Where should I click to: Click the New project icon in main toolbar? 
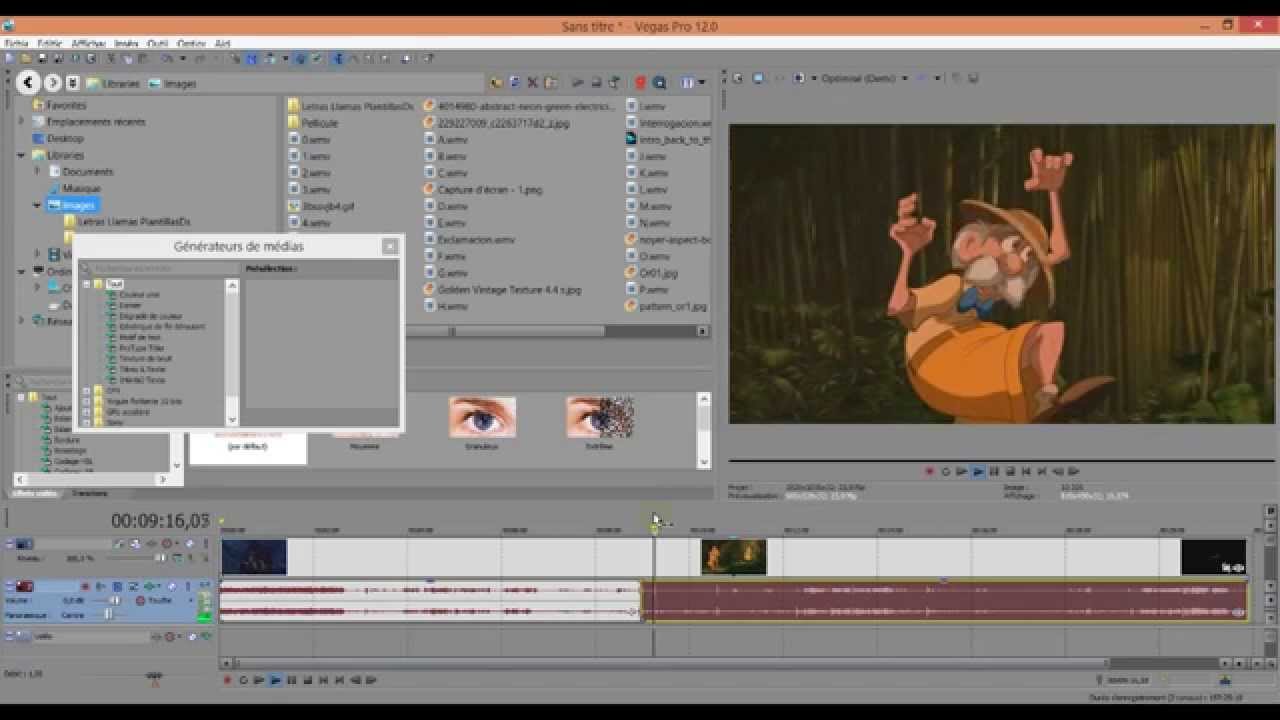click(x=10, y=58)
